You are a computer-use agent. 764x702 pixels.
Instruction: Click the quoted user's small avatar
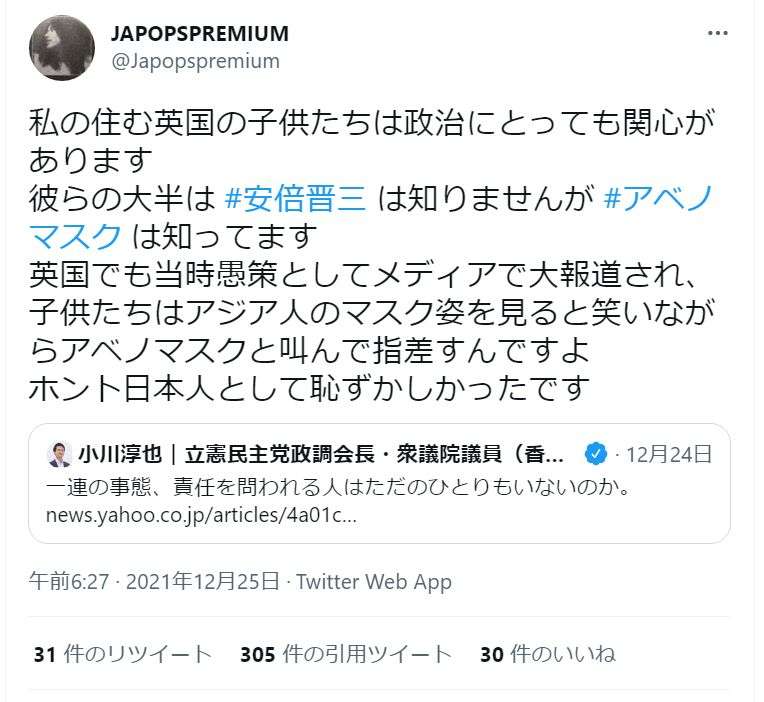(x=59, y=455)
